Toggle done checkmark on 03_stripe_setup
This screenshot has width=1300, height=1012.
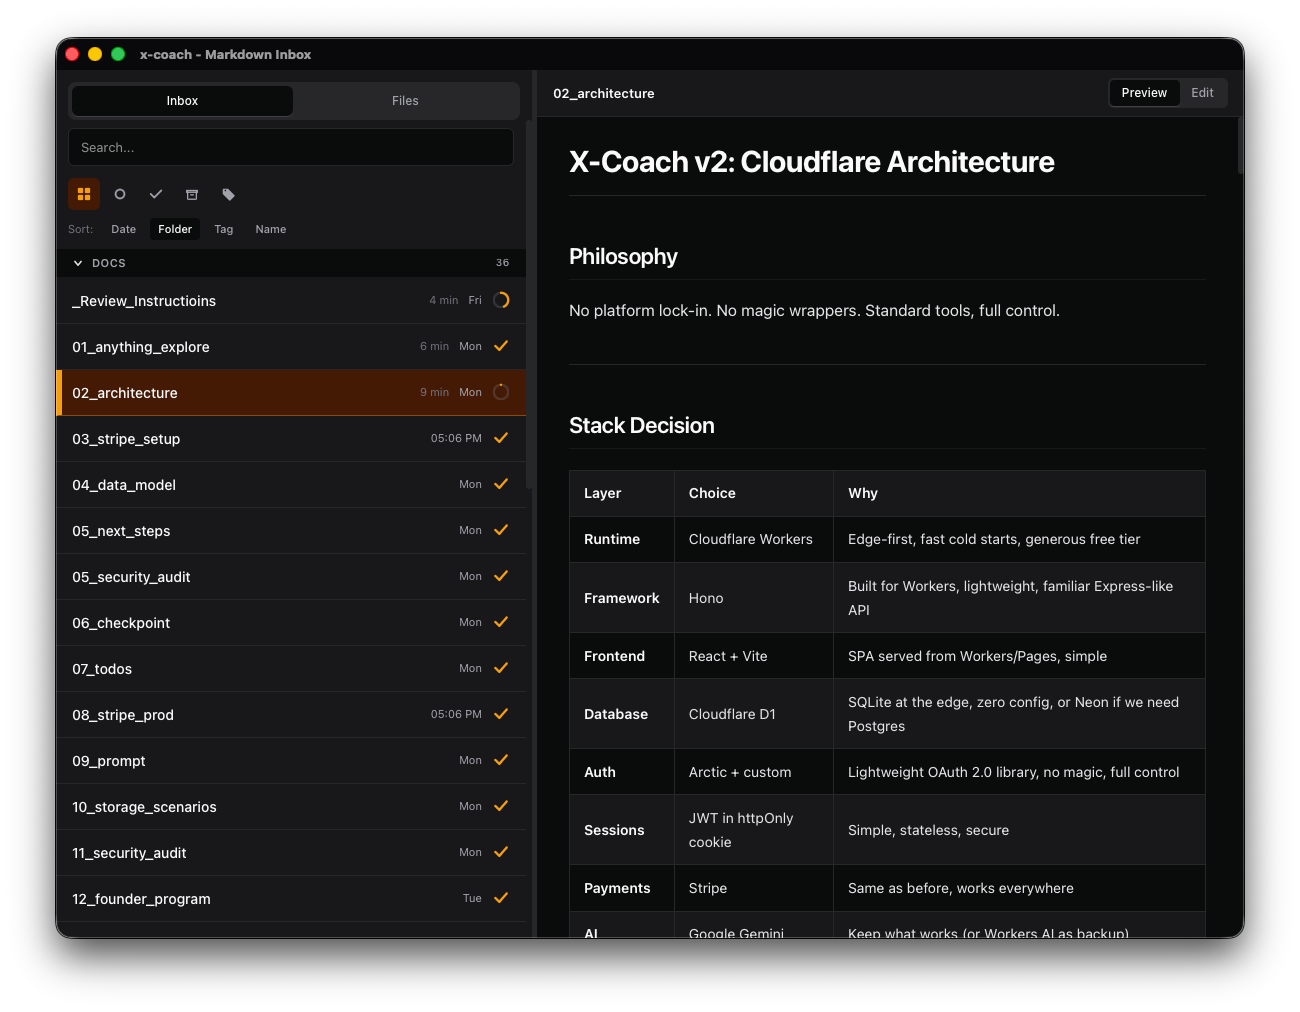point(502,438)
